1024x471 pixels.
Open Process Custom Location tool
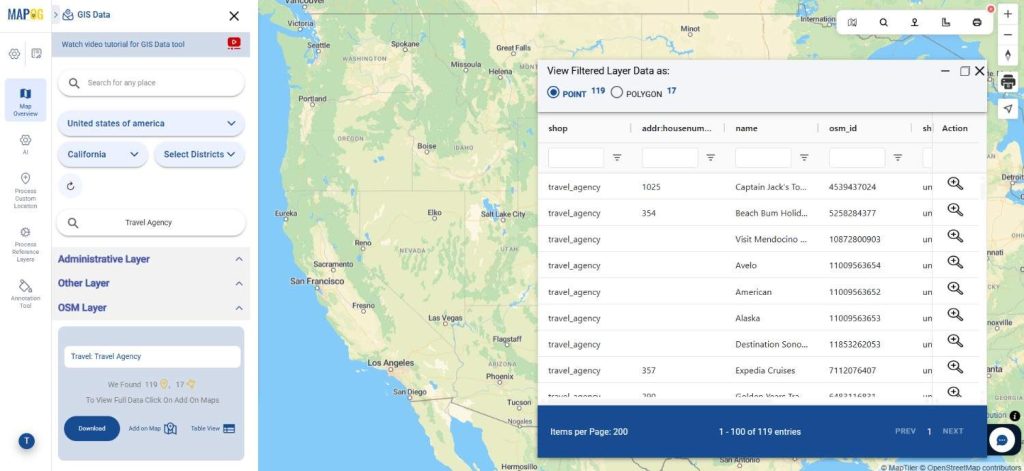[x=25, y=190]
